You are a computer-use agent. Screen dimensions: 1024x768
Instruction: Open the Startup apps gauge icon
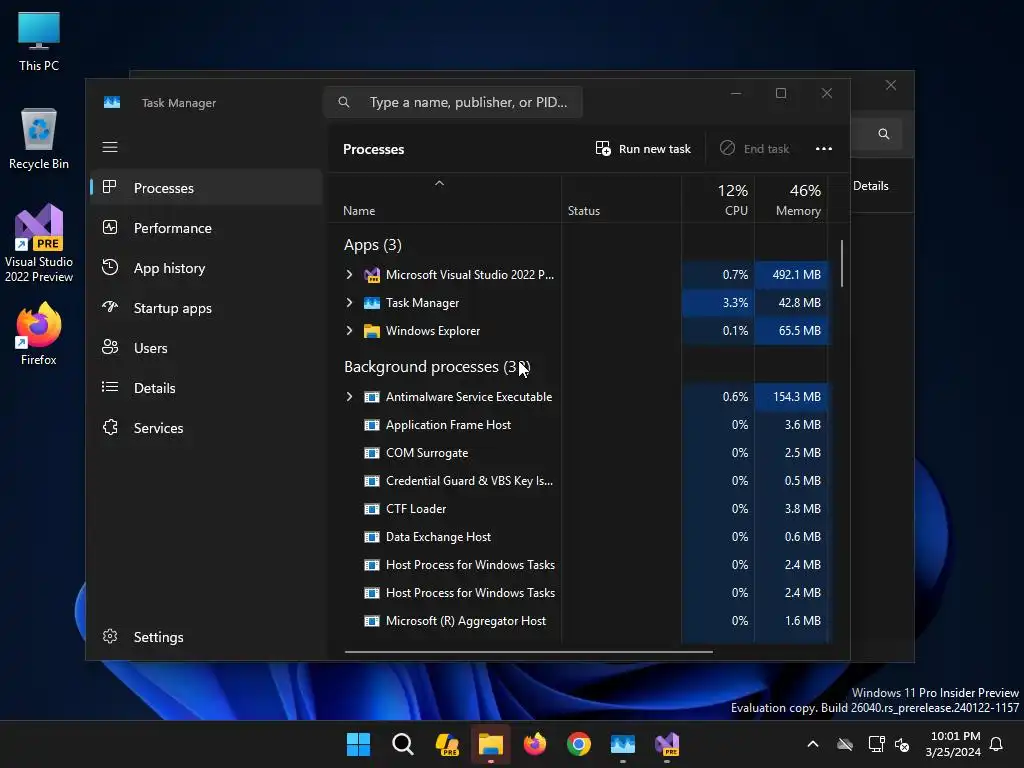pos(110,307)
